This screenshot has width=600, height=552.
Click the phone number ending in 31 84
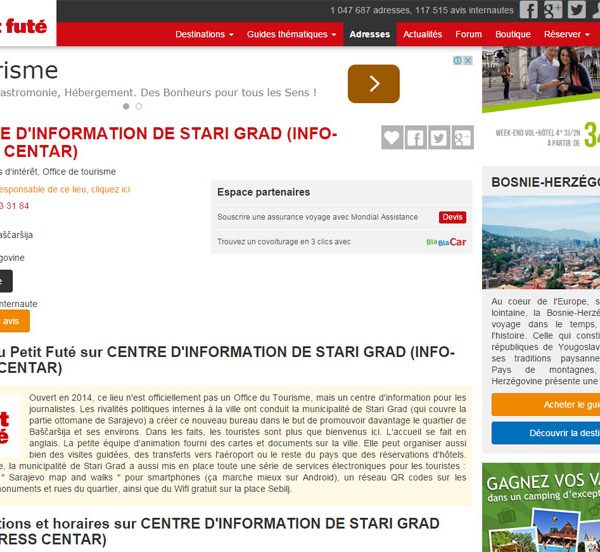pos(14,206)
